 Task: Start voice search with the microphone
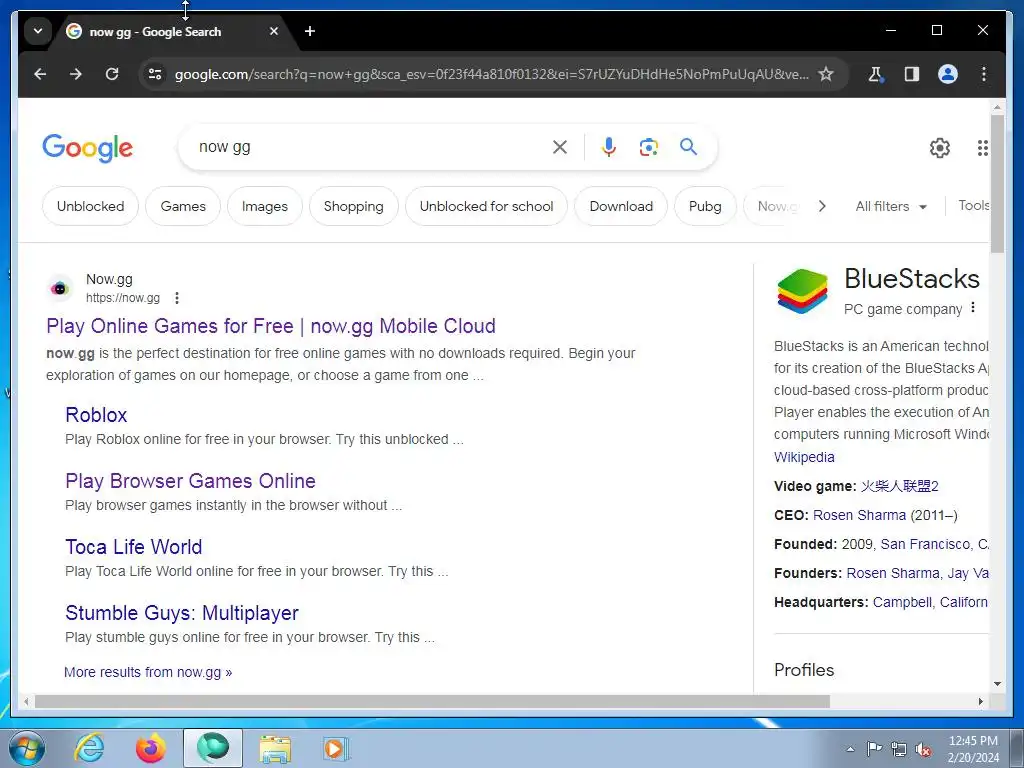(609, 147)
